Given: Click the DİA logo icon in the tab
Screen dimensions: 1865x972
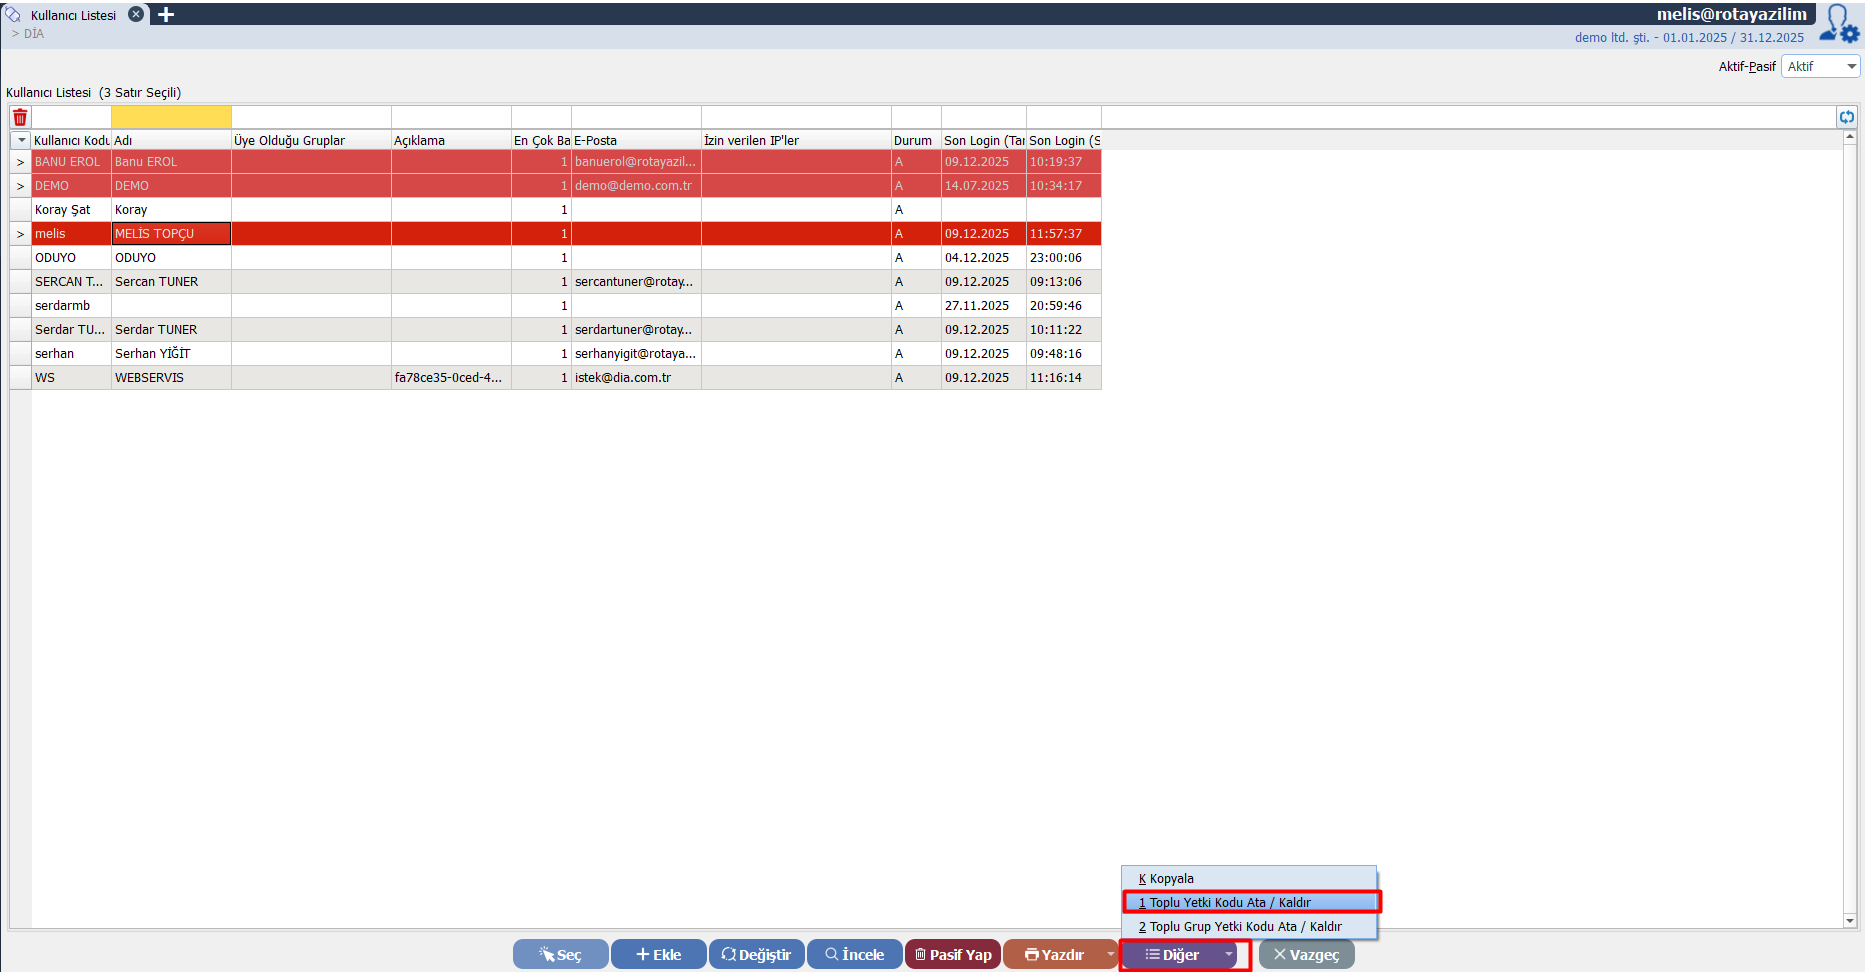Looking at the screenshot, I should [x=13, y=15].
